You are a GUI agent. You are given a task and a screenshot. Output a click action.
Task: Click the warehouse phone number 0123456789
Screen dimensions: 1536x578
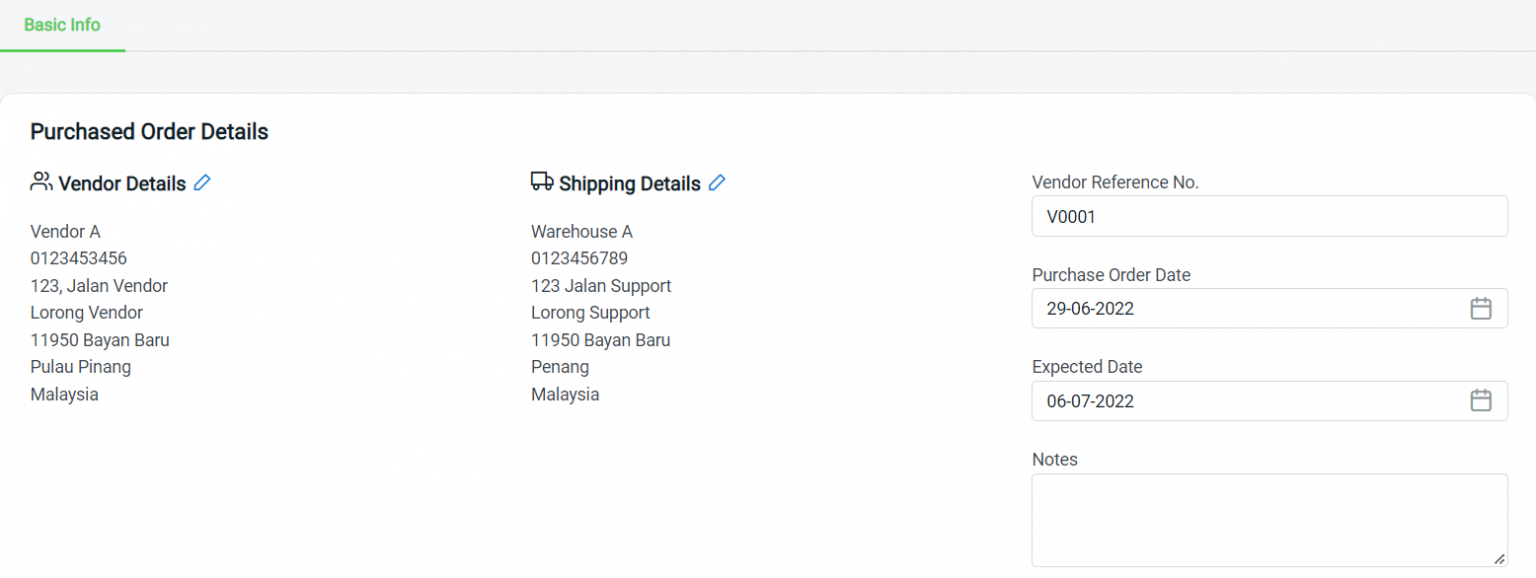tap(579, 258)
